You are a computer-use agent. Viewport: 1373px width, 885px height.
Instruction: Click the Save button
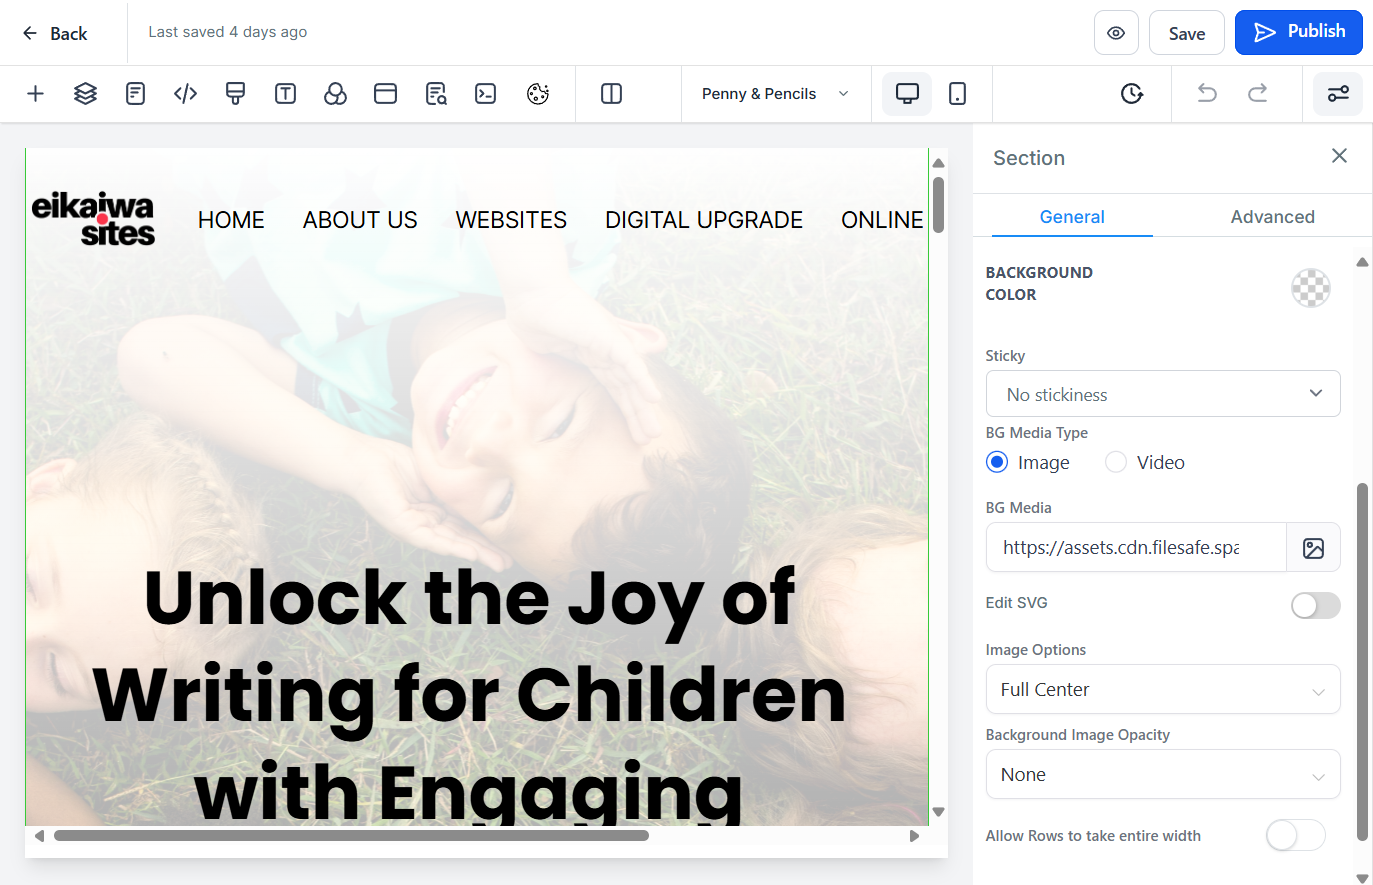(1187, 33)
